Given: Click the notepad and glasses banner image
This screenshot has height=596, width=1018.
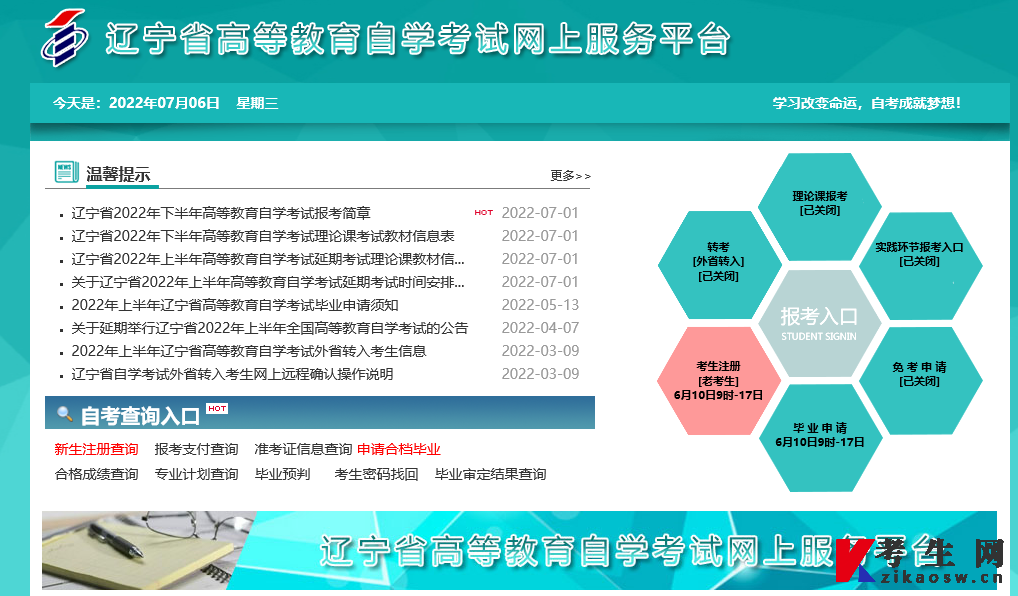Looking at the screenshot, I should [x=146, y=550].
